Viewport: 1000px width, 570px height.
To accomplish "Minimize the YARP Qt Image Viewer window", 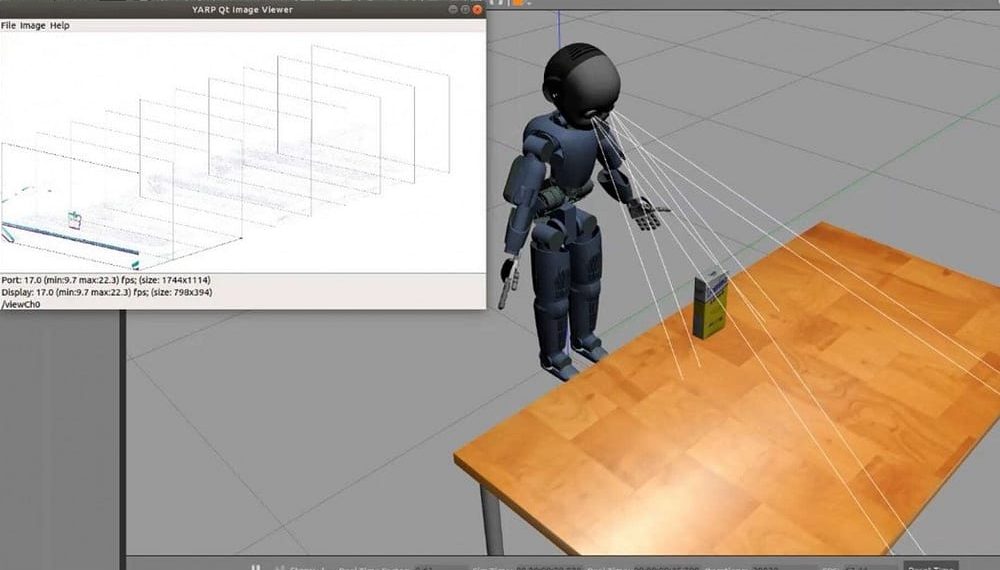I will click(x=454, y=9).
